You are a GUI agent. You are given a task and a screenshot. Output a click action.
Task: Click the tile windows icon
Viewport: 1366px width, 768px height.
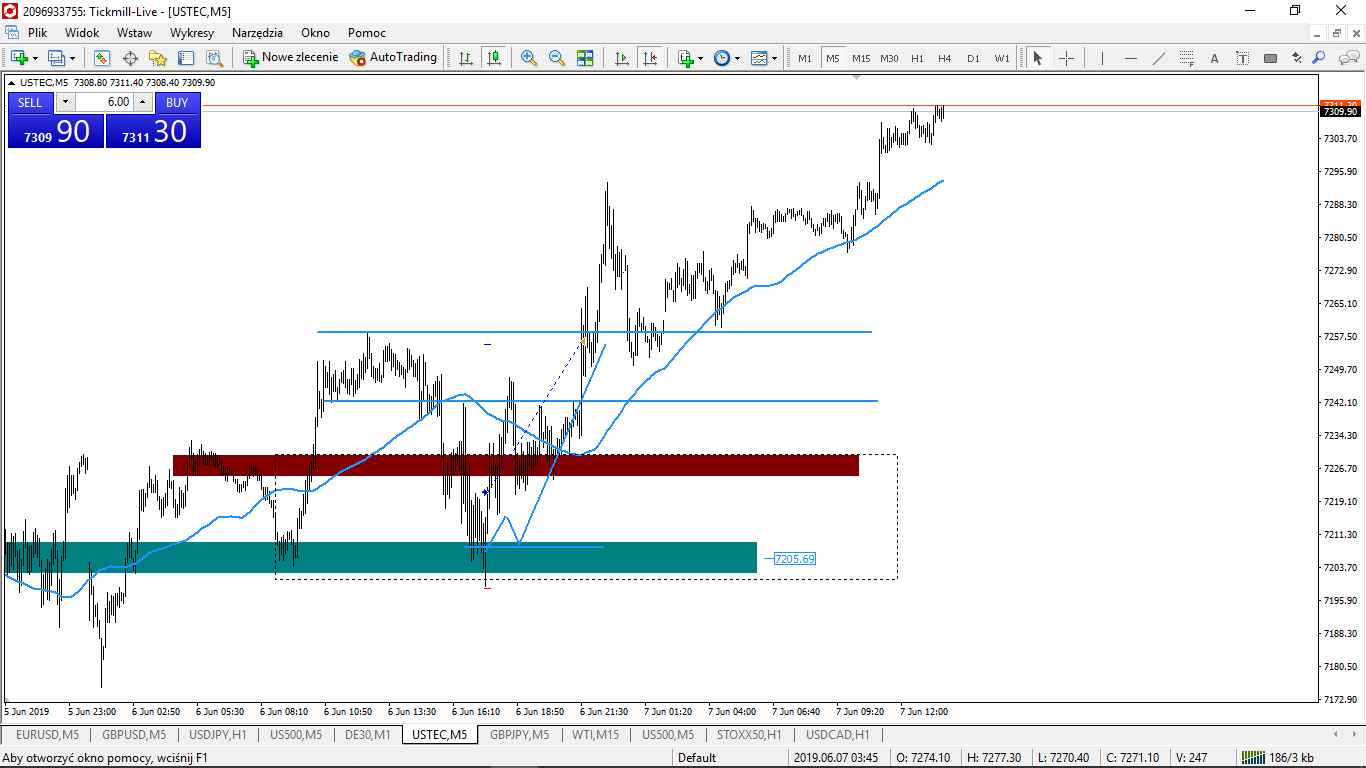click(x=585, y=58)
